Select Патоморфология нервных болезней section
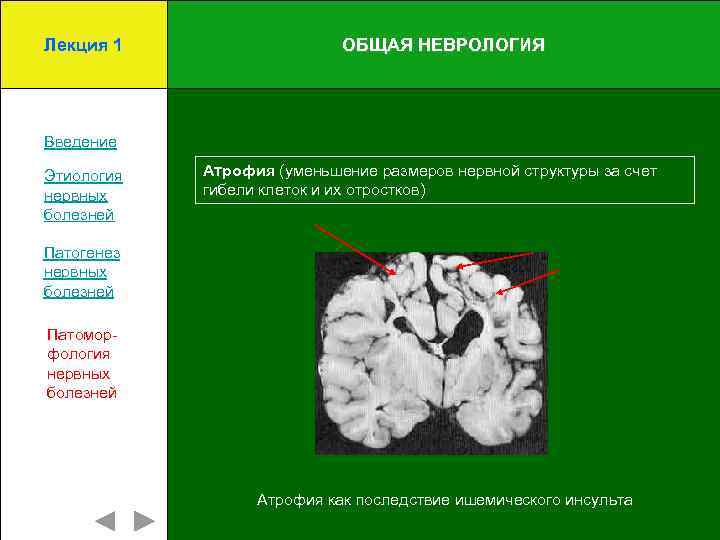Image resolution: width=720 pixels, height=540 pixels. [82, 364]
